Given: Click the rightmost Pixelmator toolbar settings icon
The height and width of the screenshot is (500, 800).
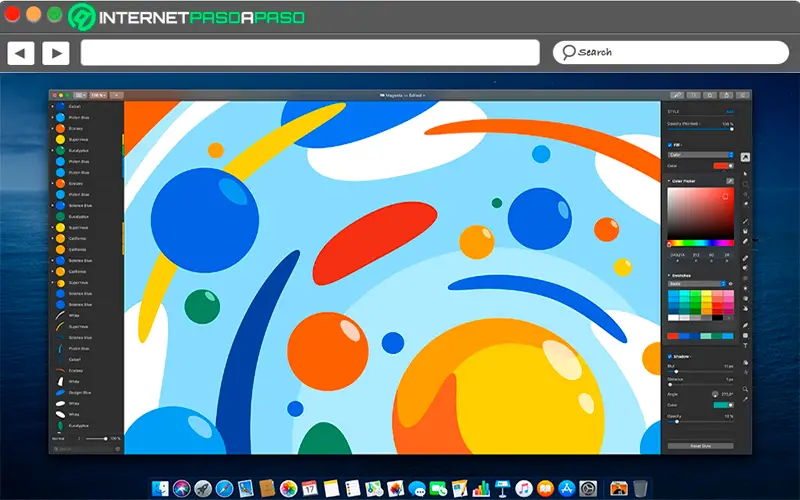Looking at the screenshot, I should (x=743, y=95).
